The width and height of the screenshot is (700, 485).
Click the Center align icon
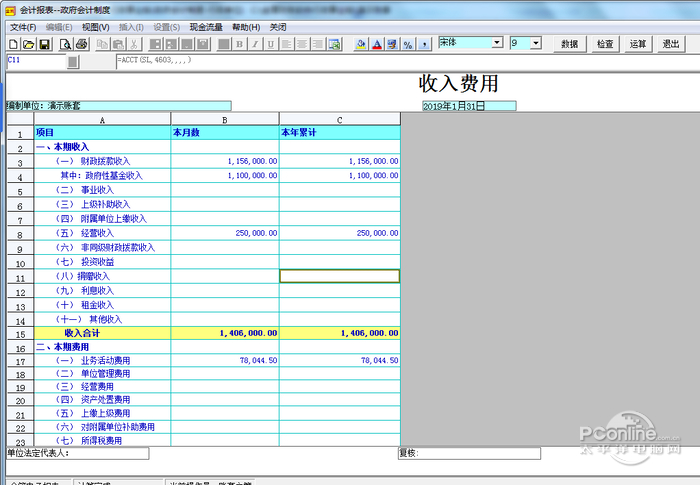[302, 44]
